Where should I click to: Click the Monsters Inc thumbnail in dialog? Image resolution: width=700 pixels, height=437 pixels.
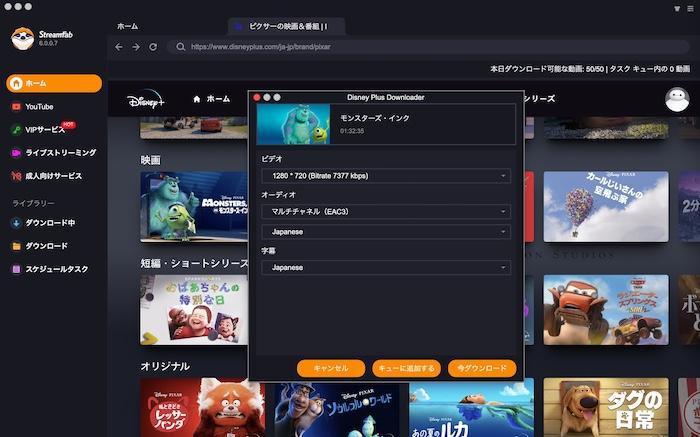click(x=293, y=124)
